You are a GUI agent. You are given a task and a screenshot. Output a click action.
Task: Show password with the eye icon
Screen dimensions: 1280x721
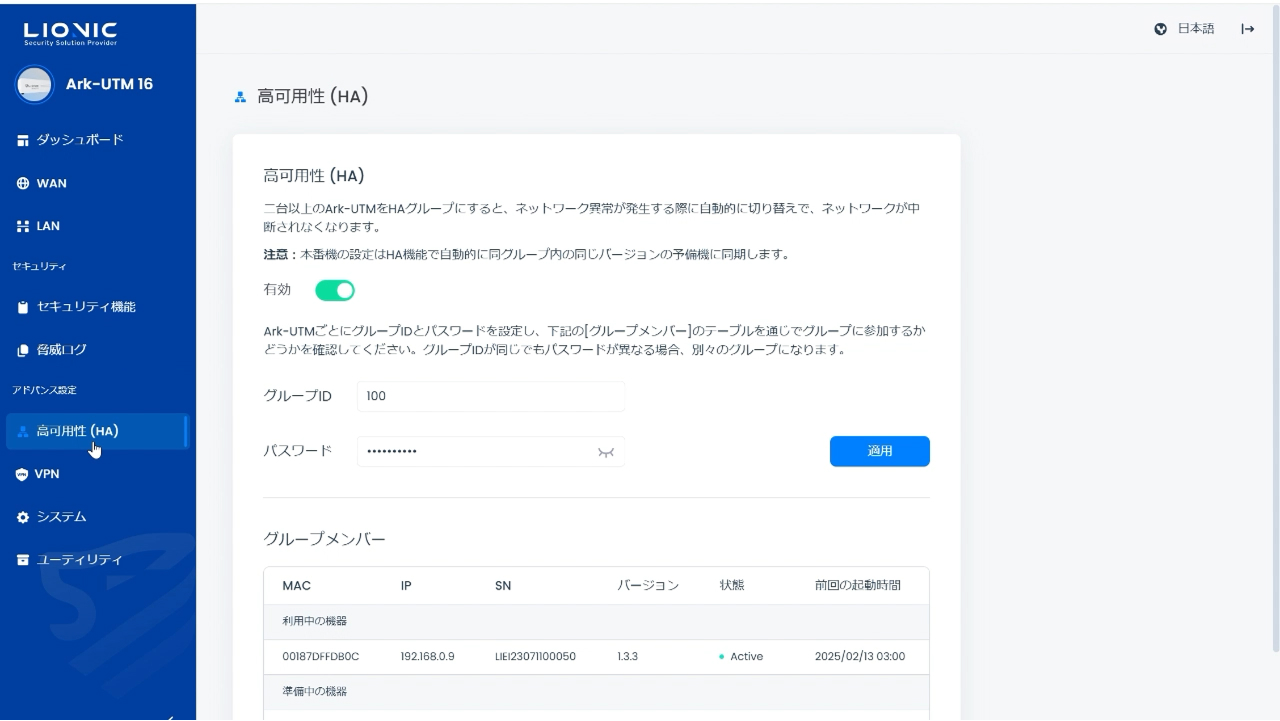(605, 452)
